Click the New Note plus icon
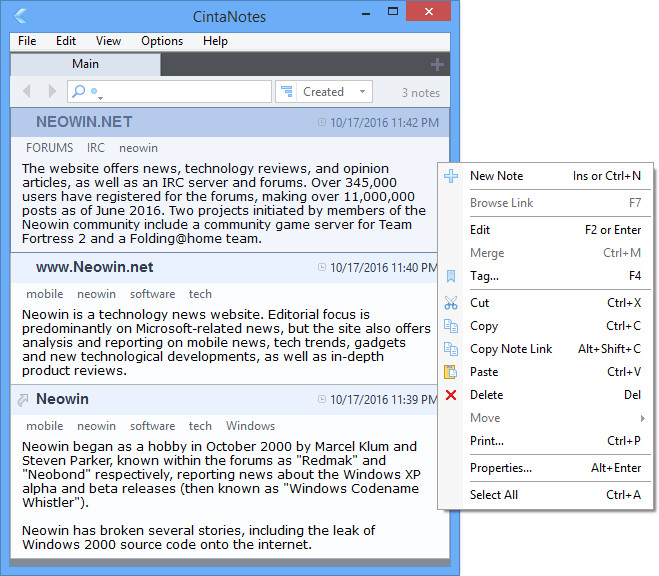This screenshot has width=659, height=576. point(451,176)
